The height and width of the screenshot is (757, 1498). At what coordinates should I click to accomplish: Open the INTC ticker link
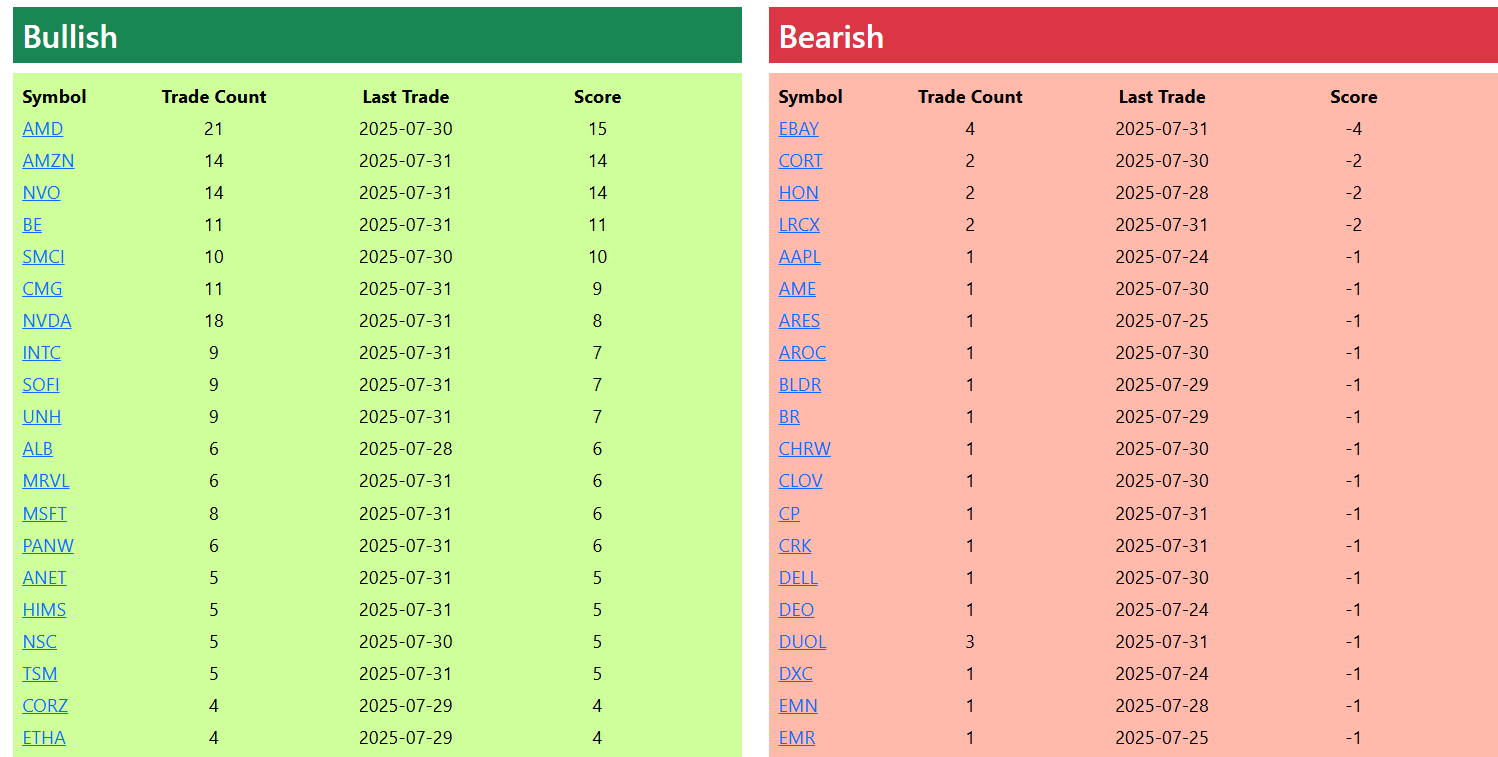point(42,353)
